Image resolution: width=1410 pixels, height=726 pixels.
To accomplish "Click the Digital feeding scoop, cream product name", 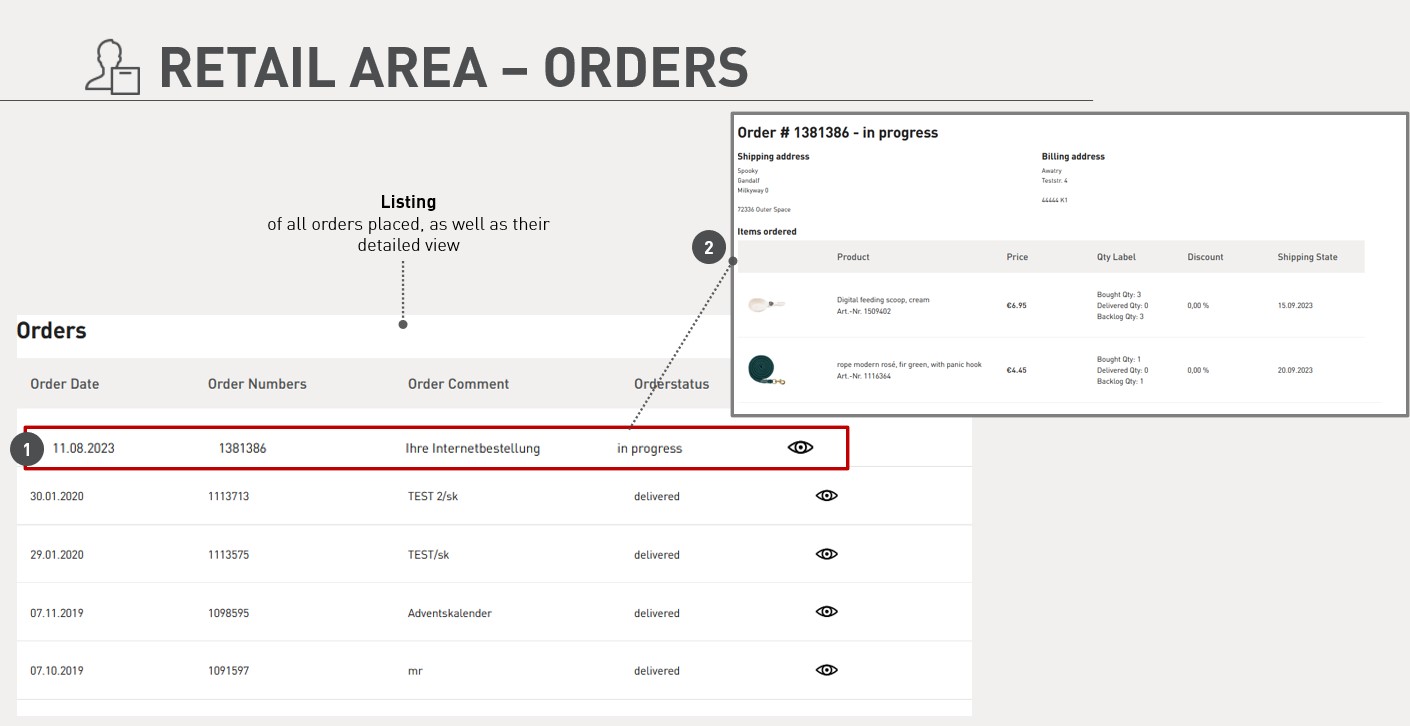I will [883, 299].
